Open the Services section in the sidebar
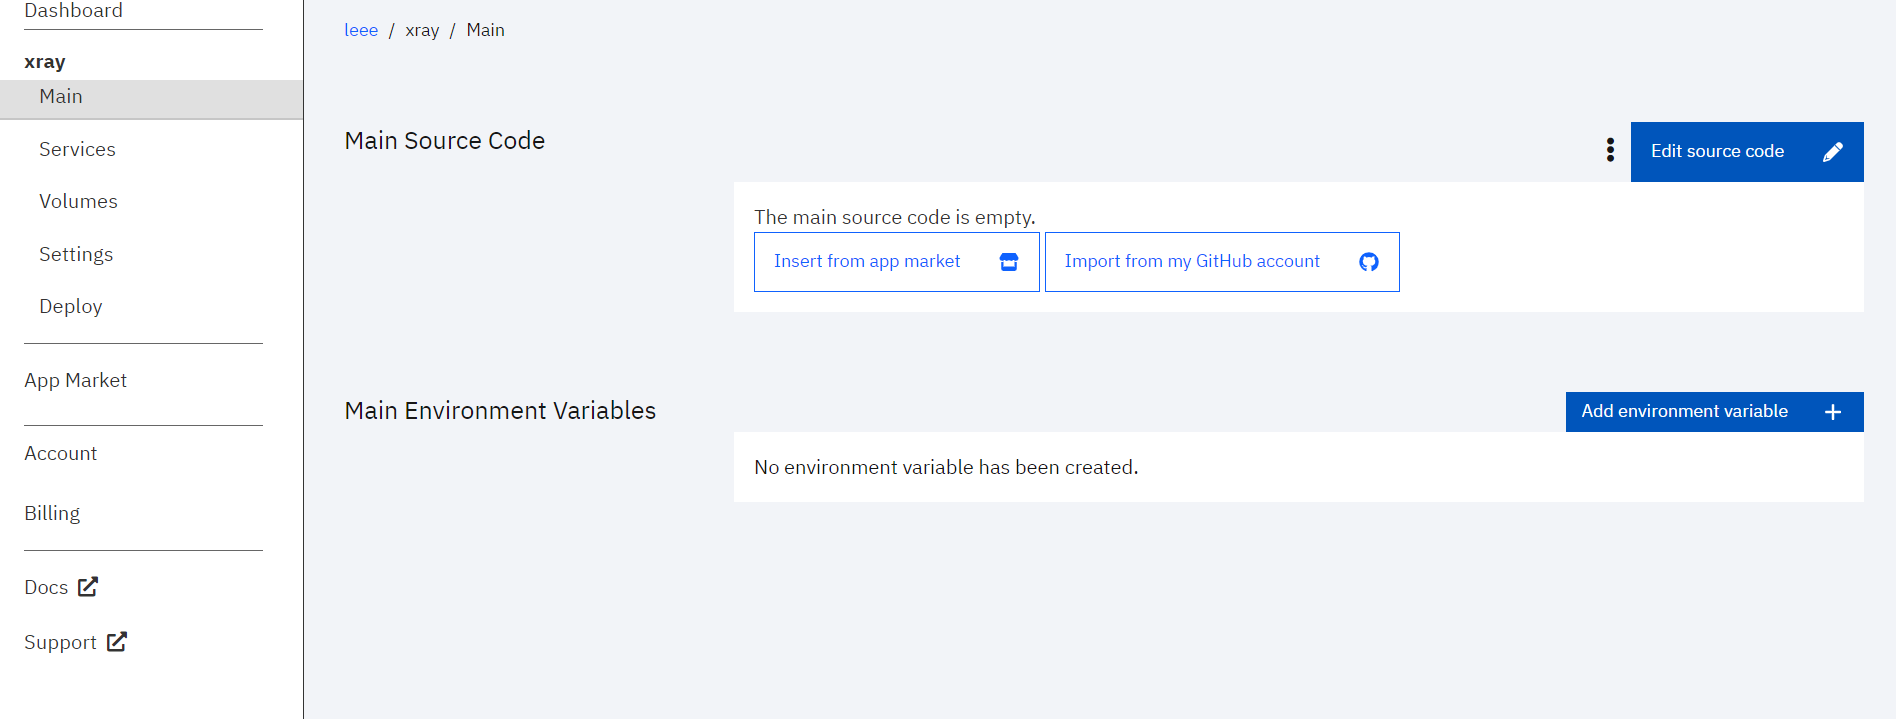1896x719 pixels. point(77,149)
